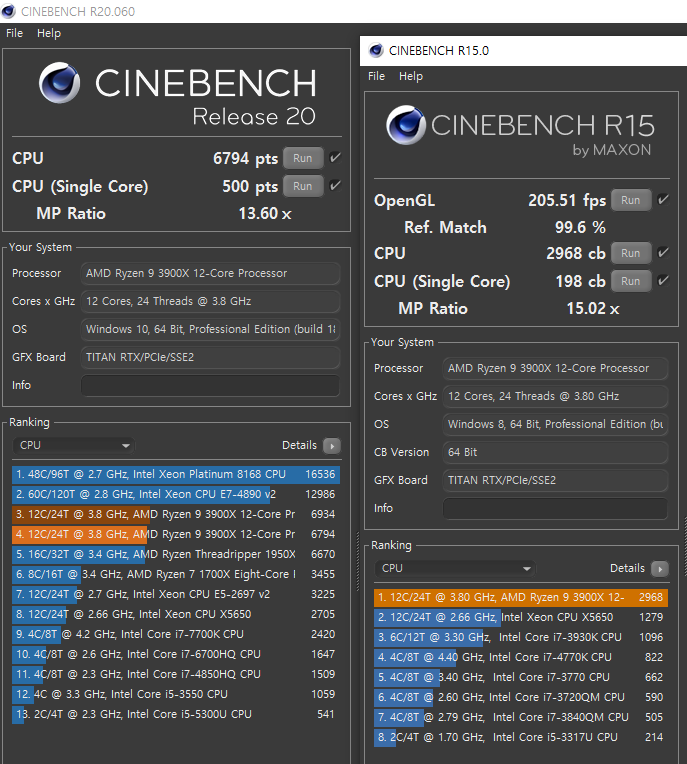Select R15 Xeon X5650 row scoring 1279
Screen dimensions: 687x764
click(521, 617)
